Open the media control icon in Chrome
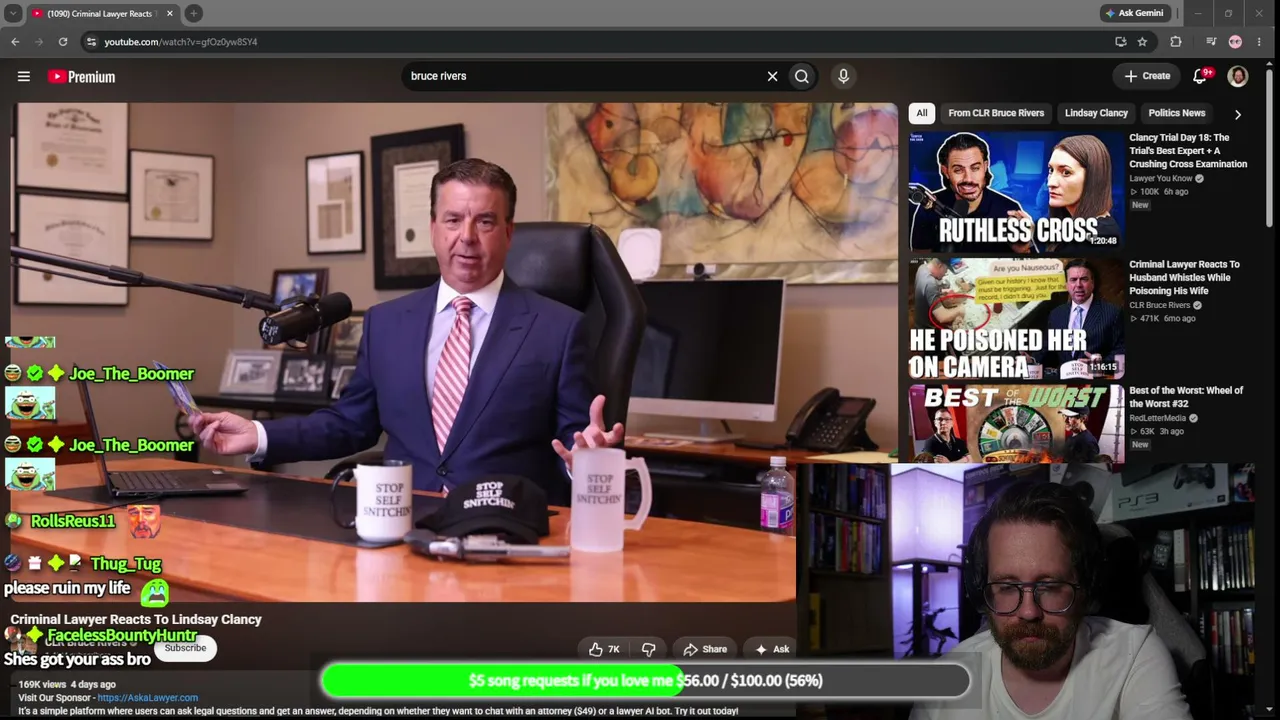This screenshot has height=720, width=1280. 1211,42
